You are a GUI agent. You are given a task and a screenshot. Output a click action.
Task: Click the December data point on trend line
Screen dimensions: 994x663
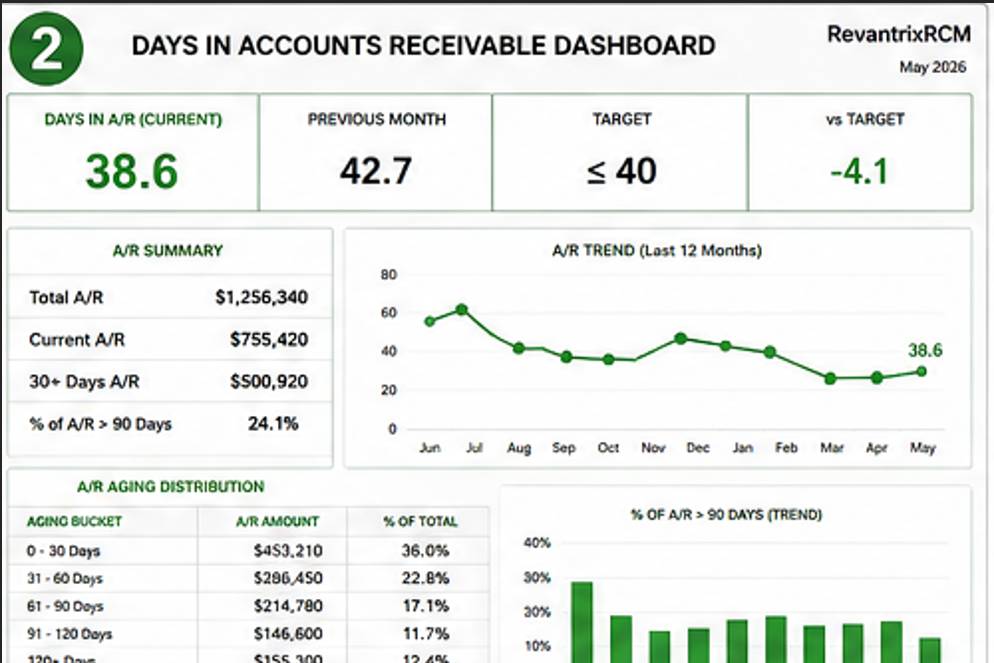(681, 338)
